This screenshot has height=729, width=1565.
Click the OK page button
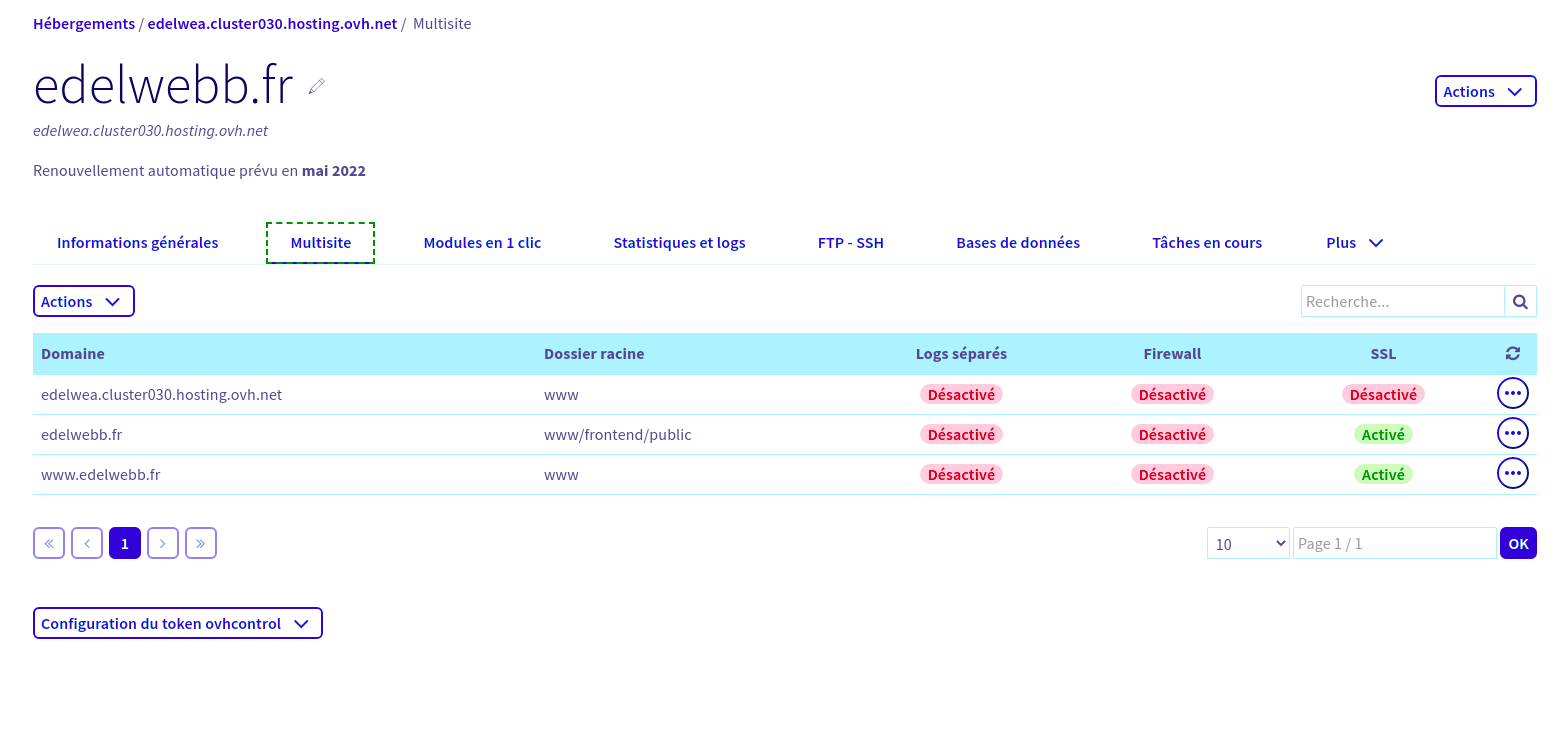1518,543
